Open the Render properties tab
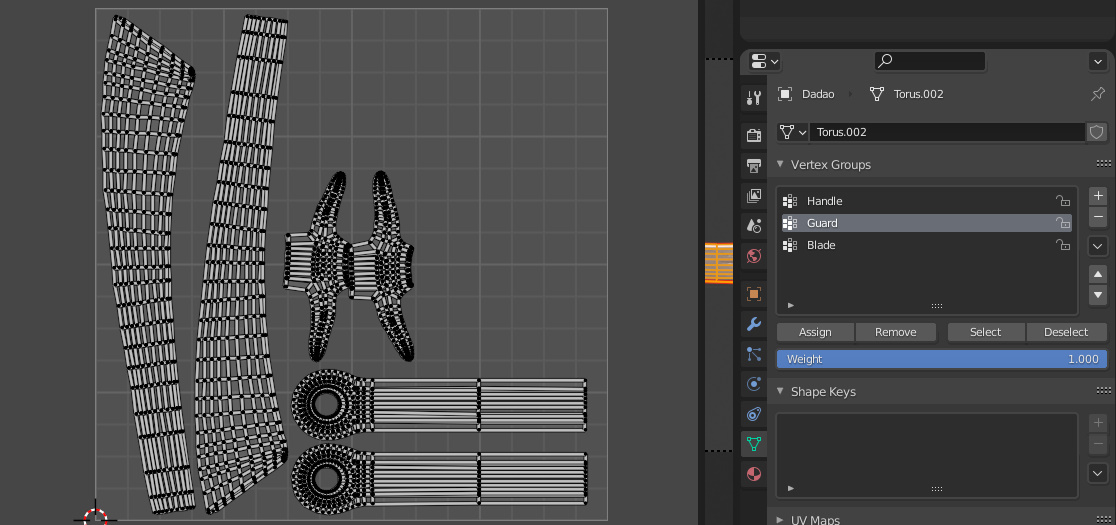 pos(754,135)
